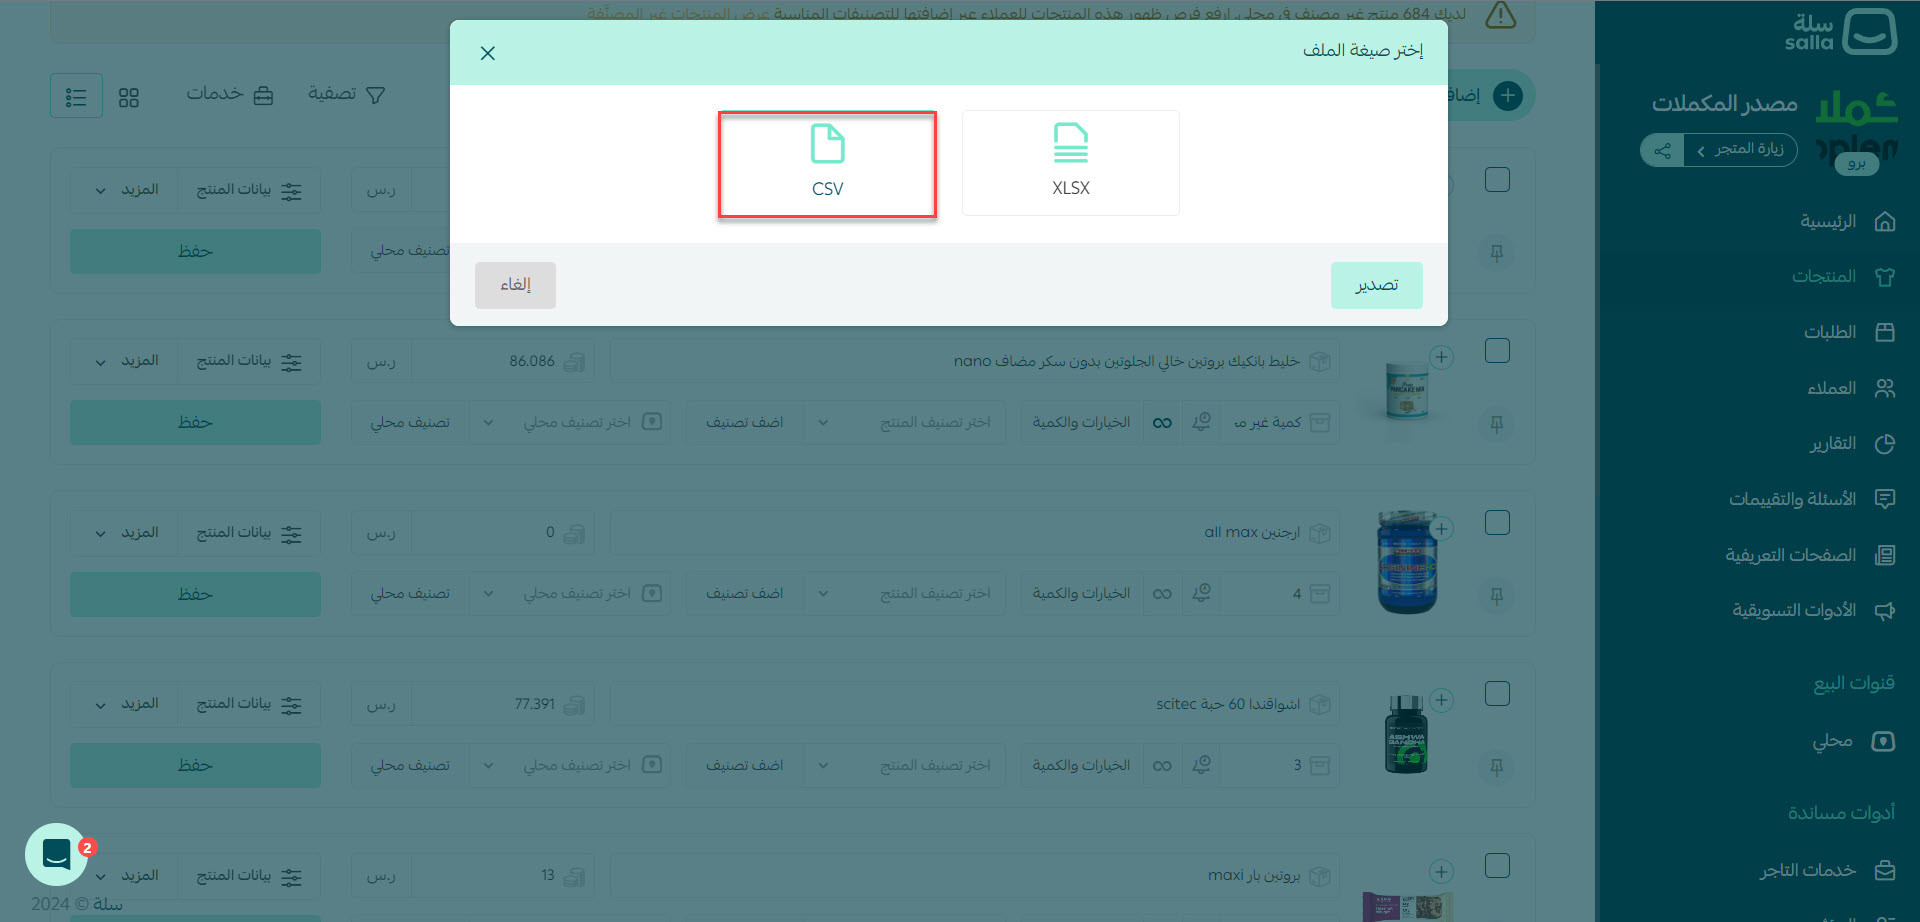Open اختر تصنيف المنتج dropdown for اشواقندا scitec
Screen dimensions: 1920x922
pyautogui.click(x=905, y=766)
